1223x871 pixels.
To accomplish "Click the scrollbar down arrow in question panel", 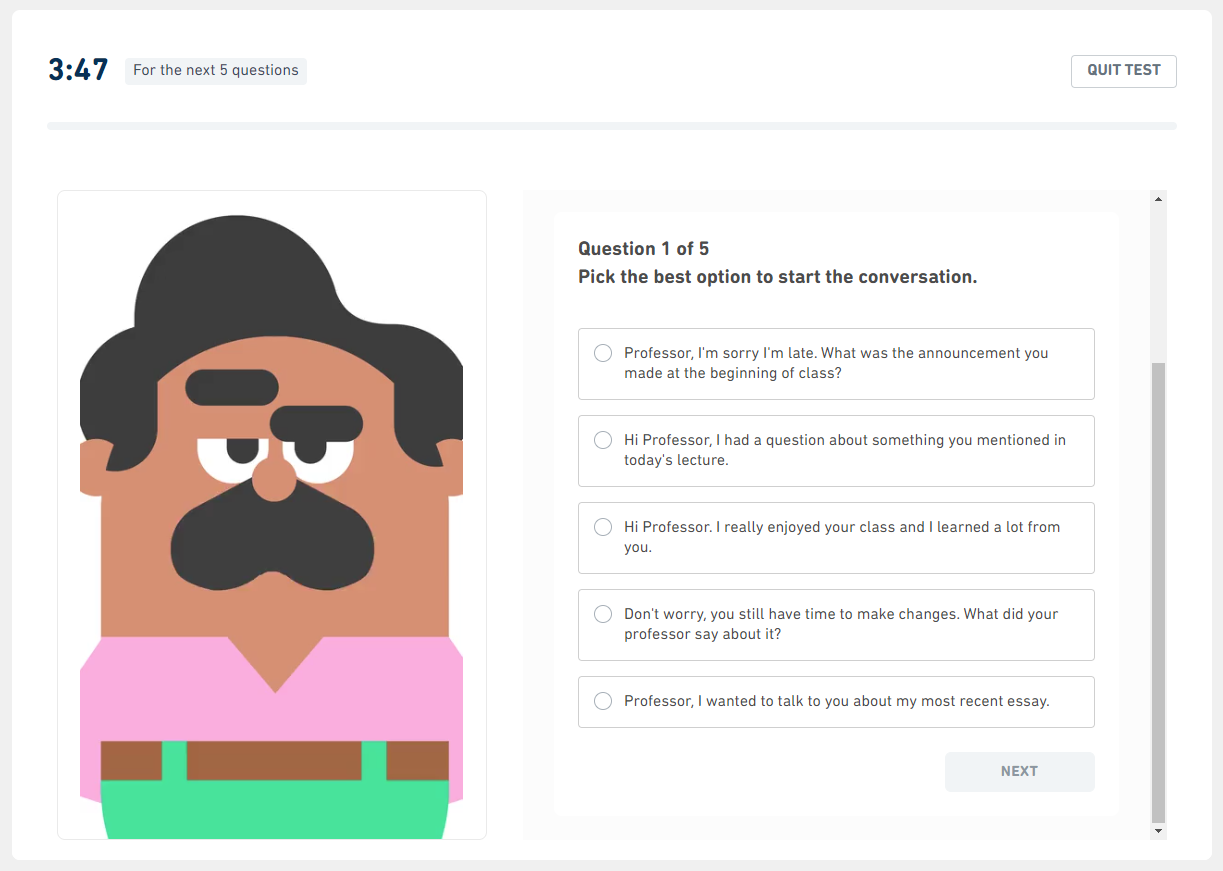I will 1158,831.
